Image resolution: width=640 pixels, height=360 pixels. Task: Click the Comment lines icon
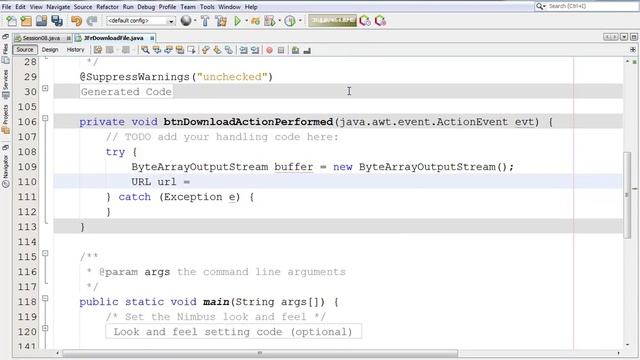pyautogui.click(x=296, y=50)
